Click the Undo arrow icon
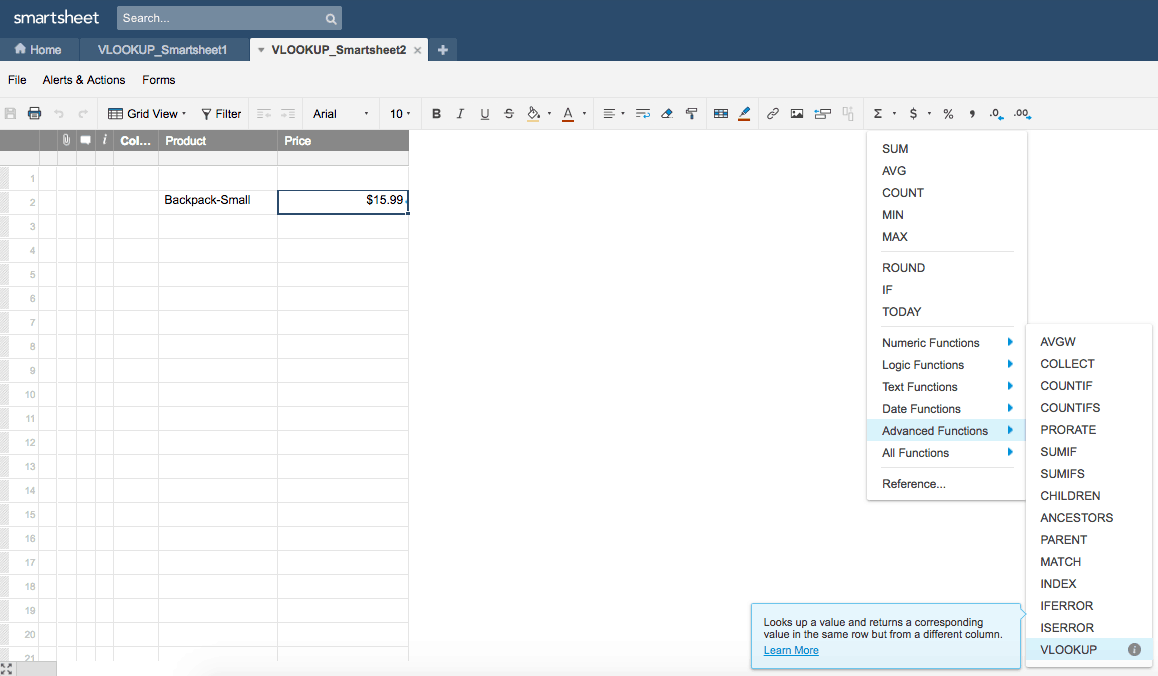 coord(59,114)
